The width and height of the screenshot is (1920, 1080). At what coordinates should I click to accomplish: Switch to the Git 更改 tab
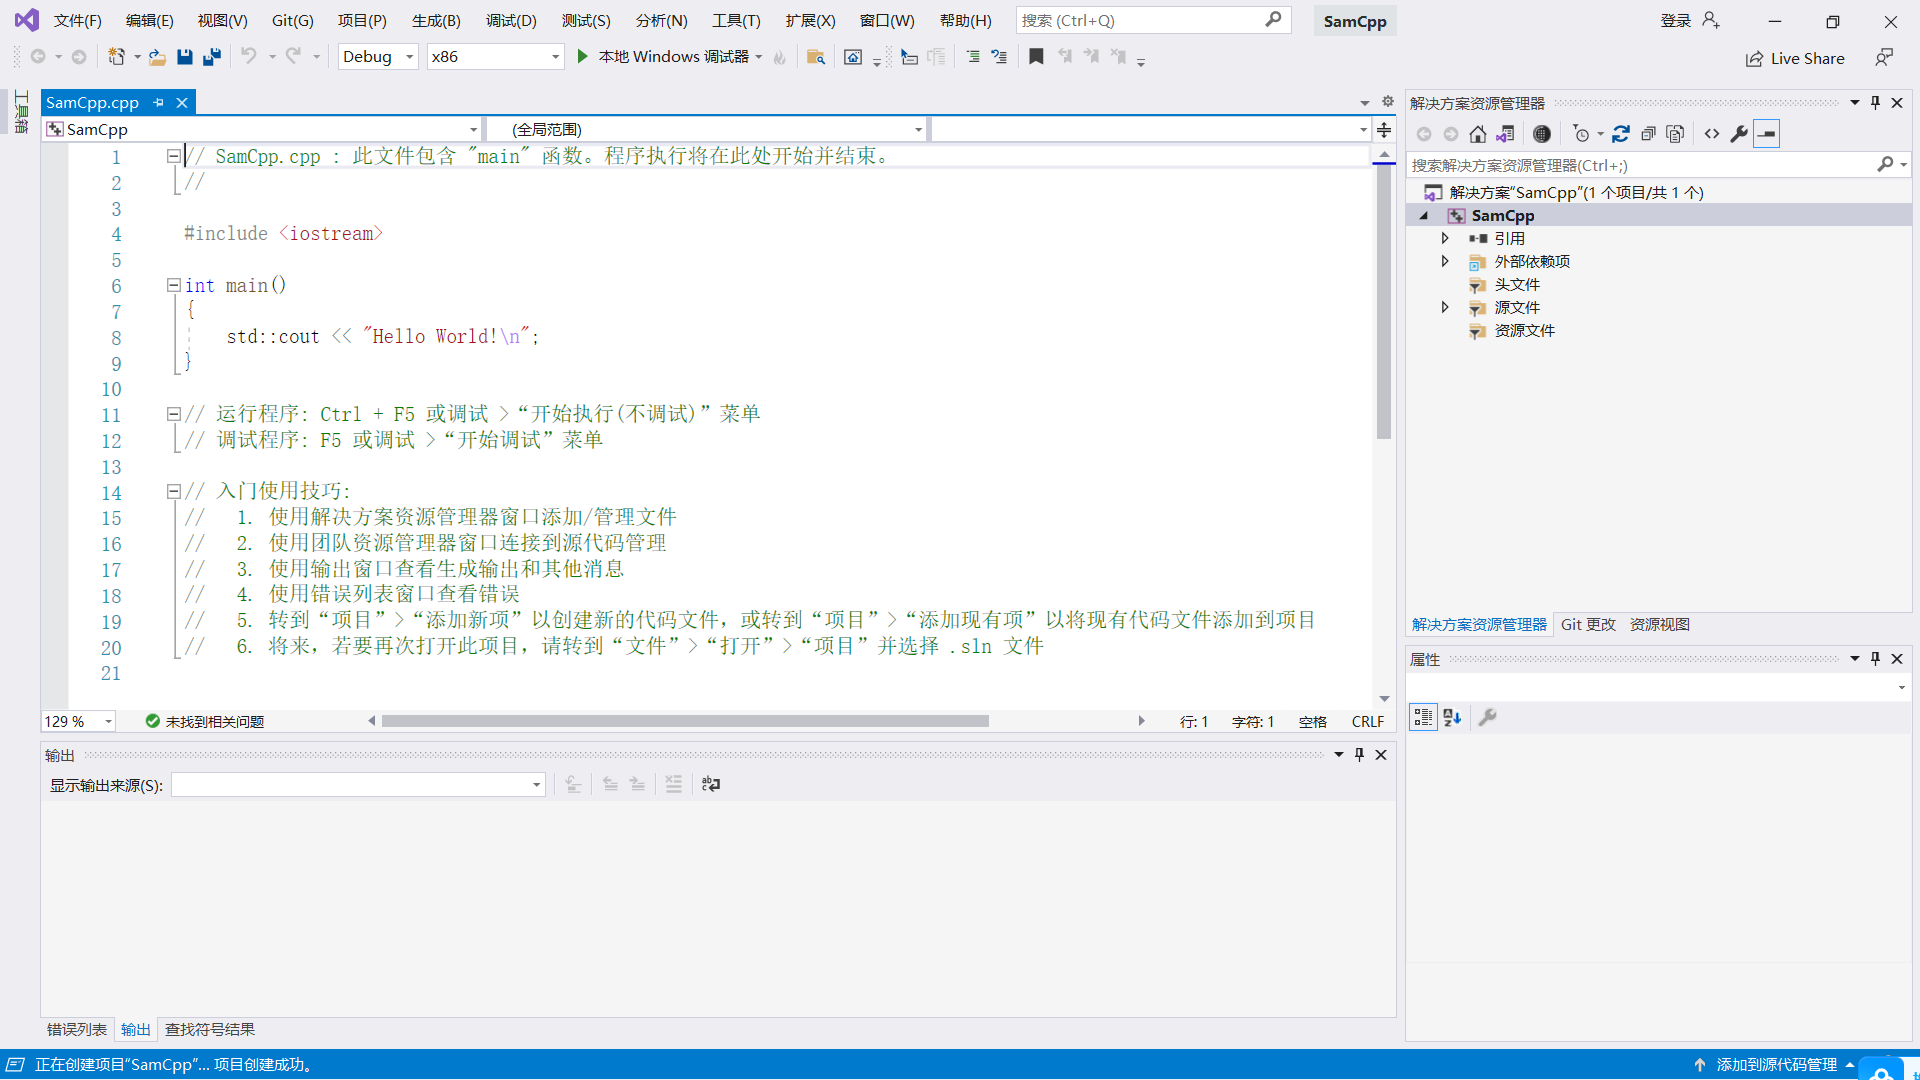1588,624
